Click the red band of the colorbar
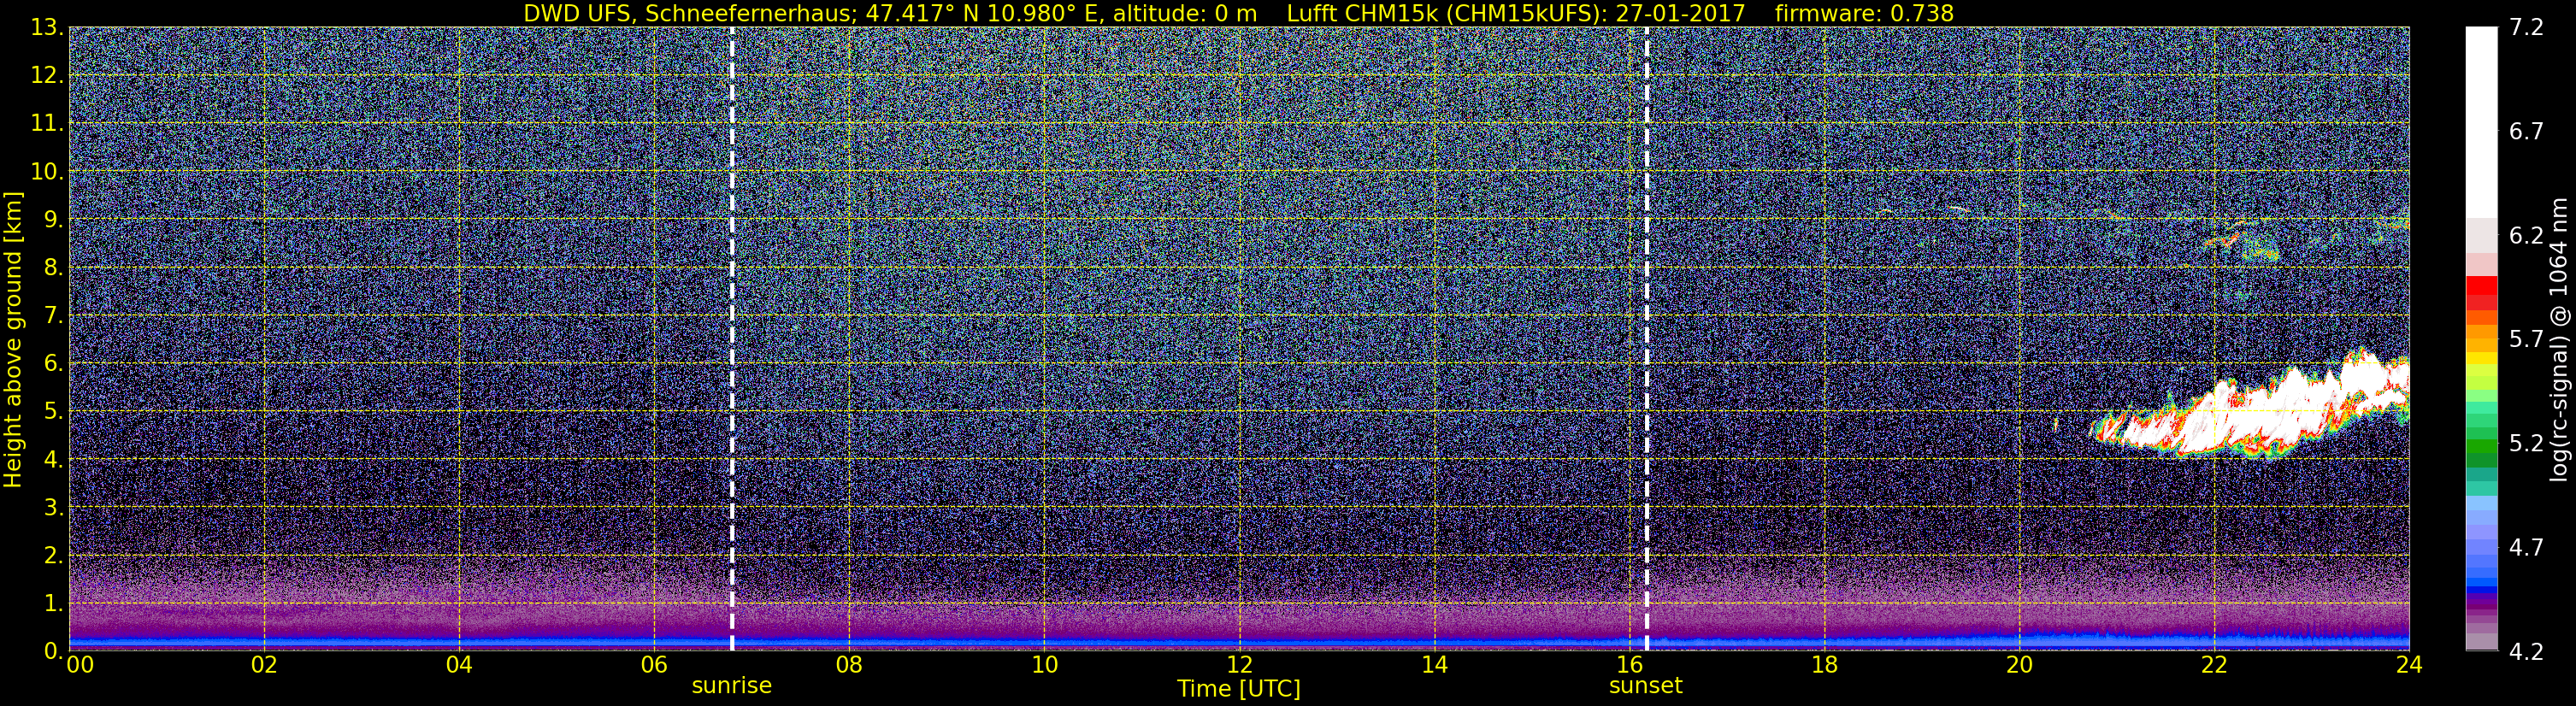The height and width of the screenshot is (706, 2576). coord(2481,288)
